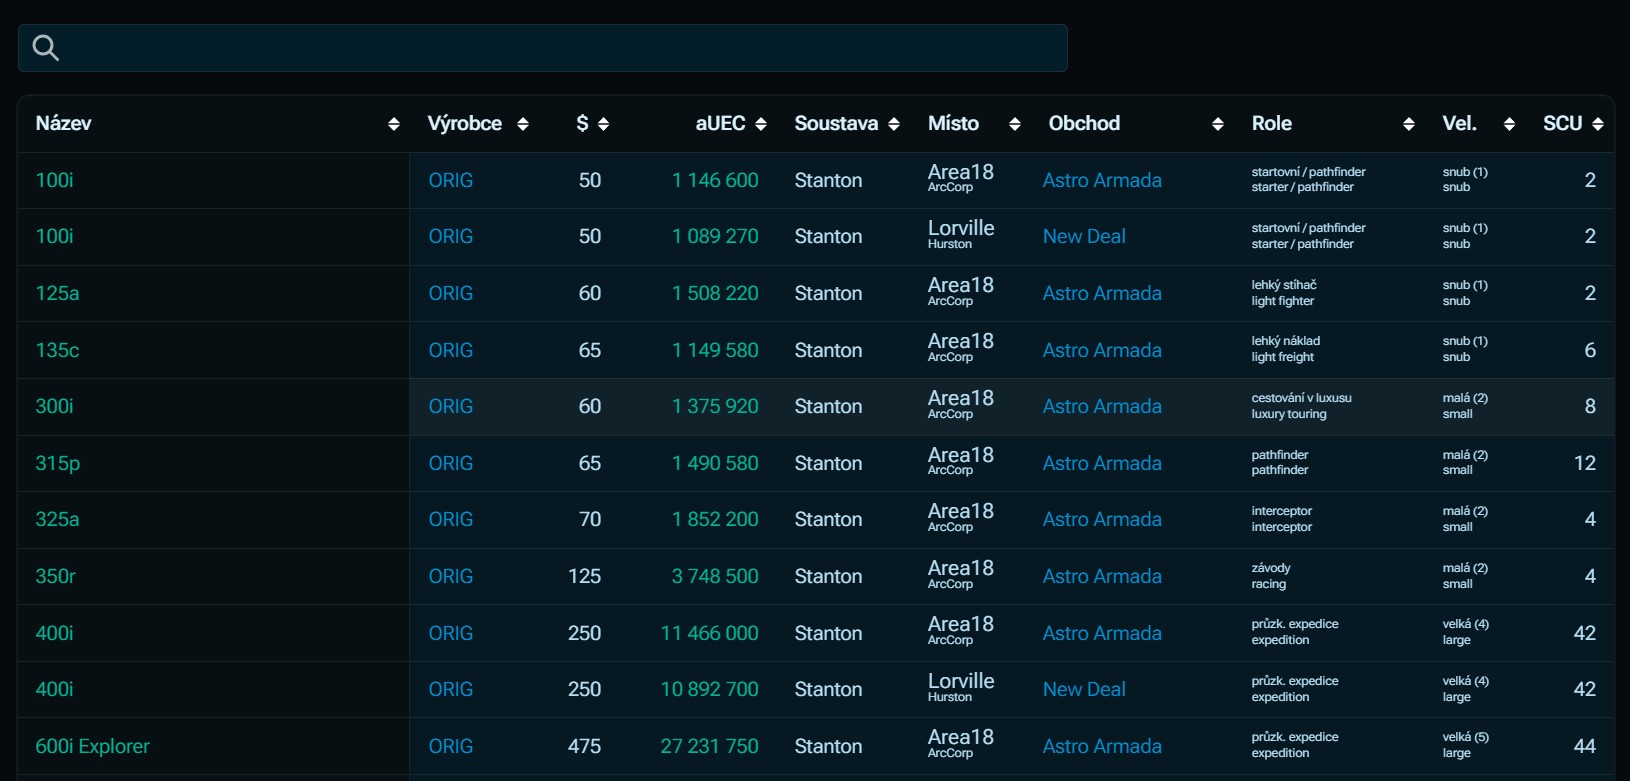Sort by Vel. size column arrows
1630x781 pixels.
(x=1509, y=124)
